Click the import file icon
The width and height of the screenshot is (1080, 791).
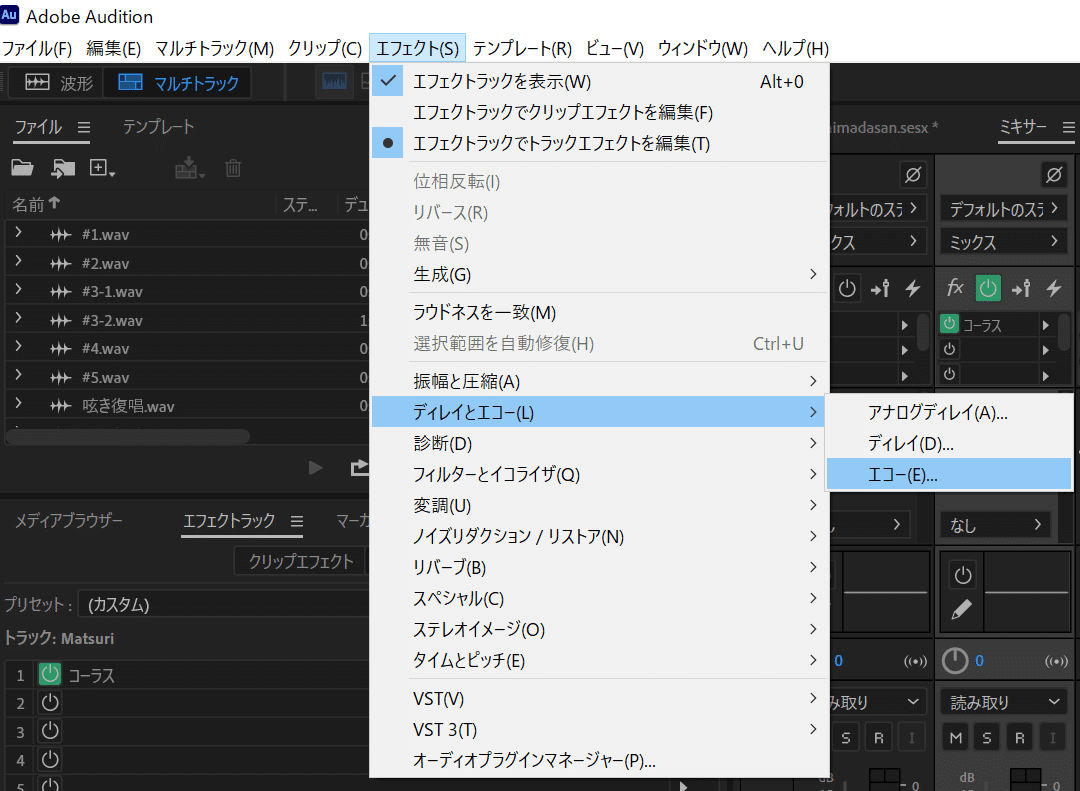pos(63,168)
